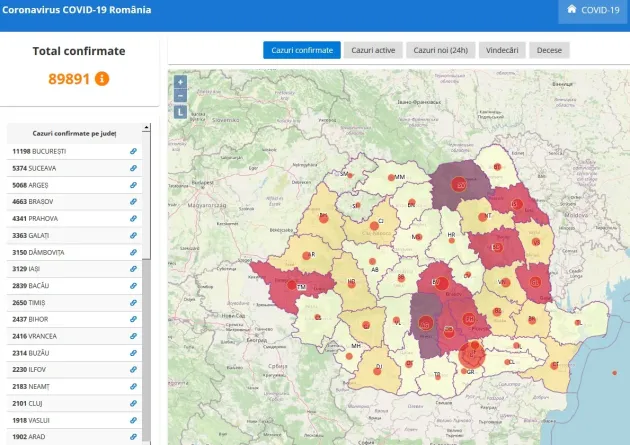The image size is (630, 445).
Task: Click the L layer button on map
Action: [180, 112]
